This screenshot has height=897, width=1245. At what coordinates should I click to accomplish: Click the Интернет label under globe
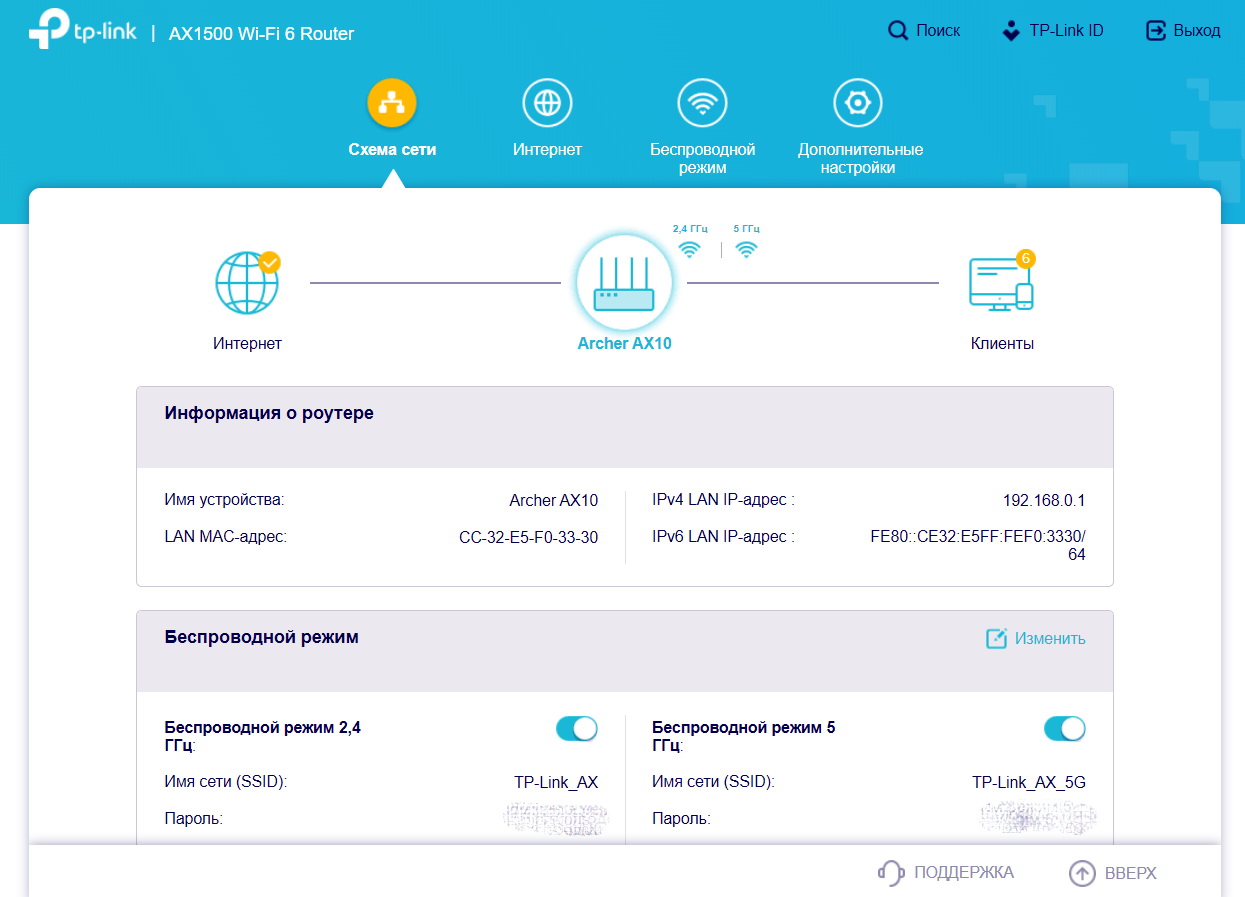point(247,344)
